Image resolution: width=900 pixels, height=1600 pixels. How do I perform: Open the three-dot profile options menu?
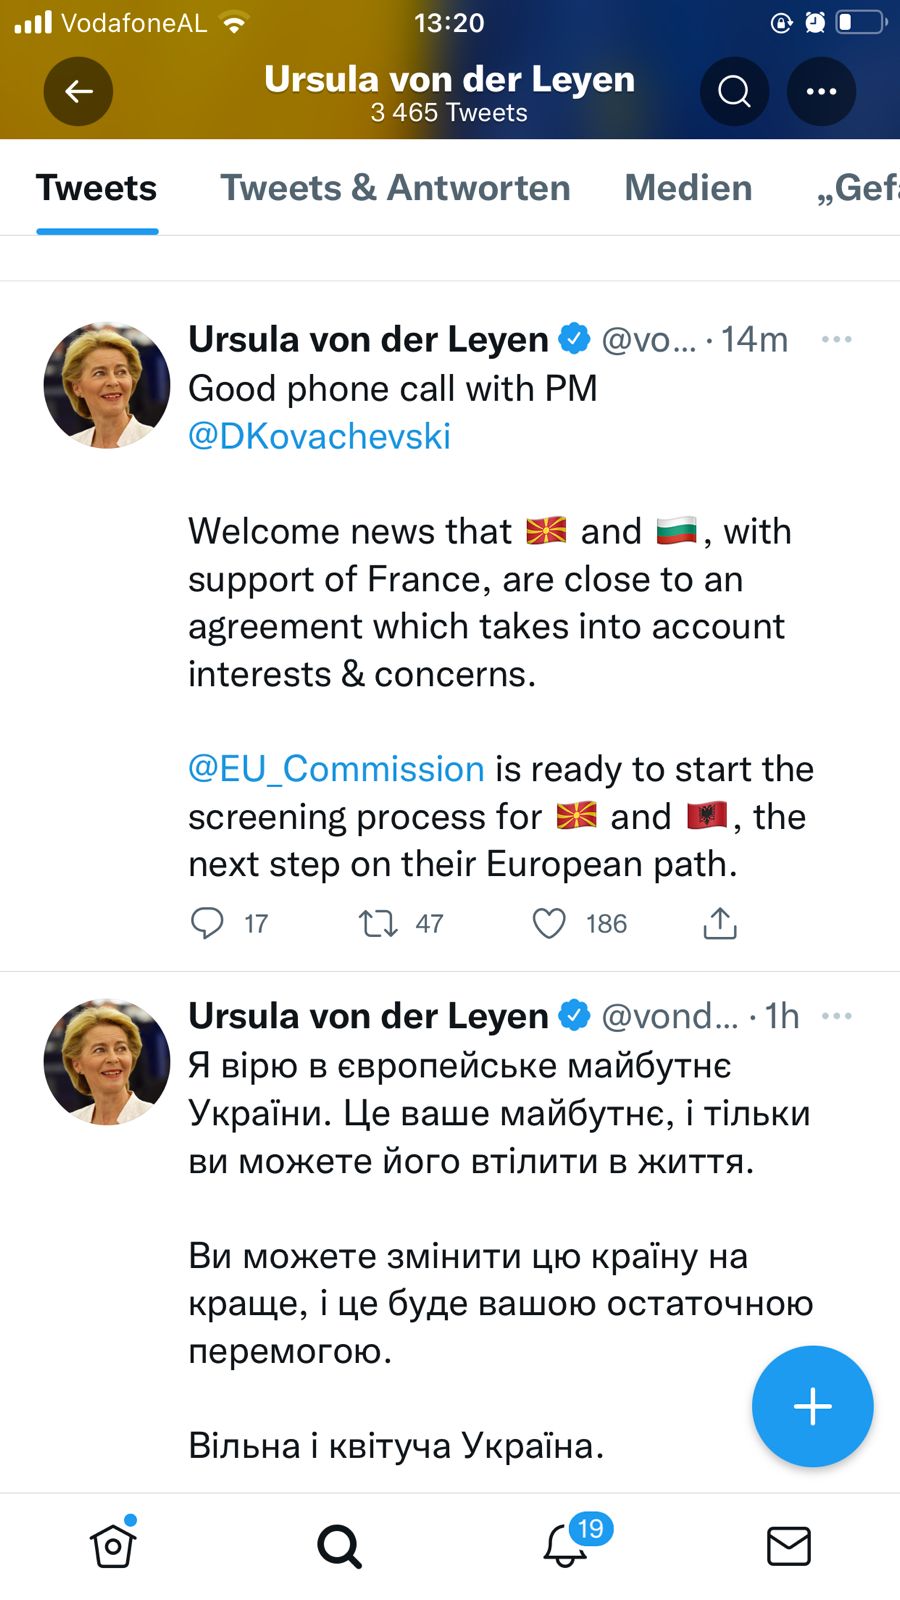coord(821,92)
